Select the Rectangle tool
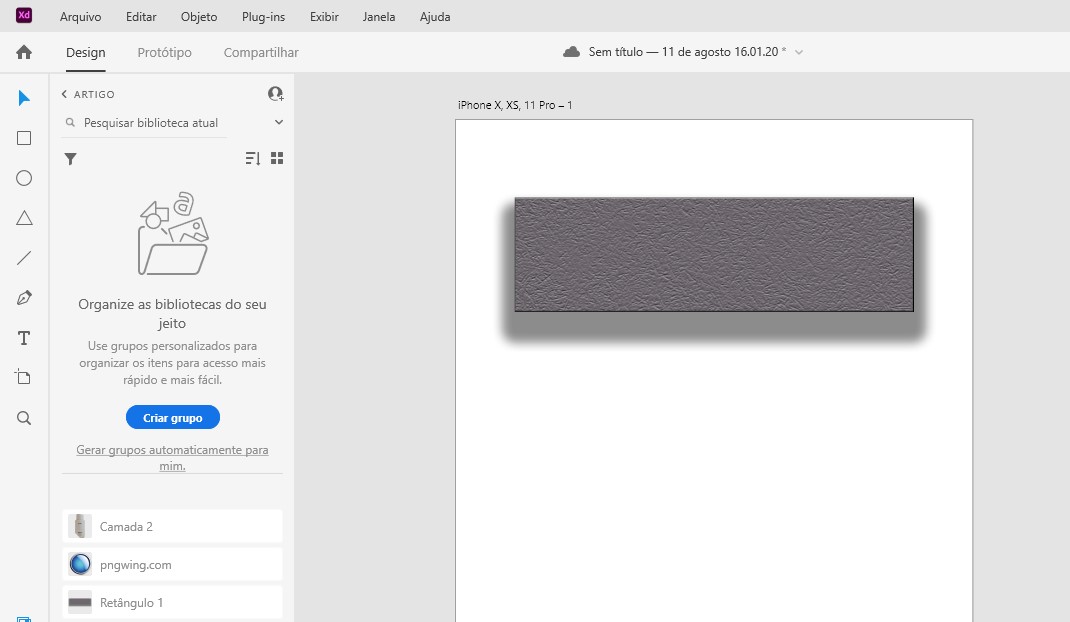The image size is (1070, 622). 24,138
